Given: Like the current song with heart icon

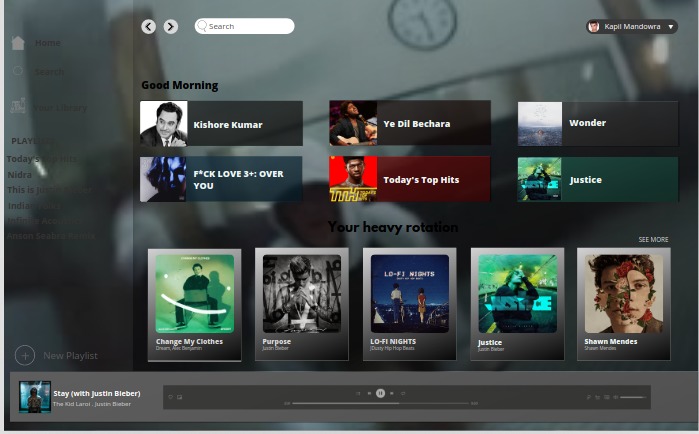Looking at the screenshot, I should (x=170, y=397).
